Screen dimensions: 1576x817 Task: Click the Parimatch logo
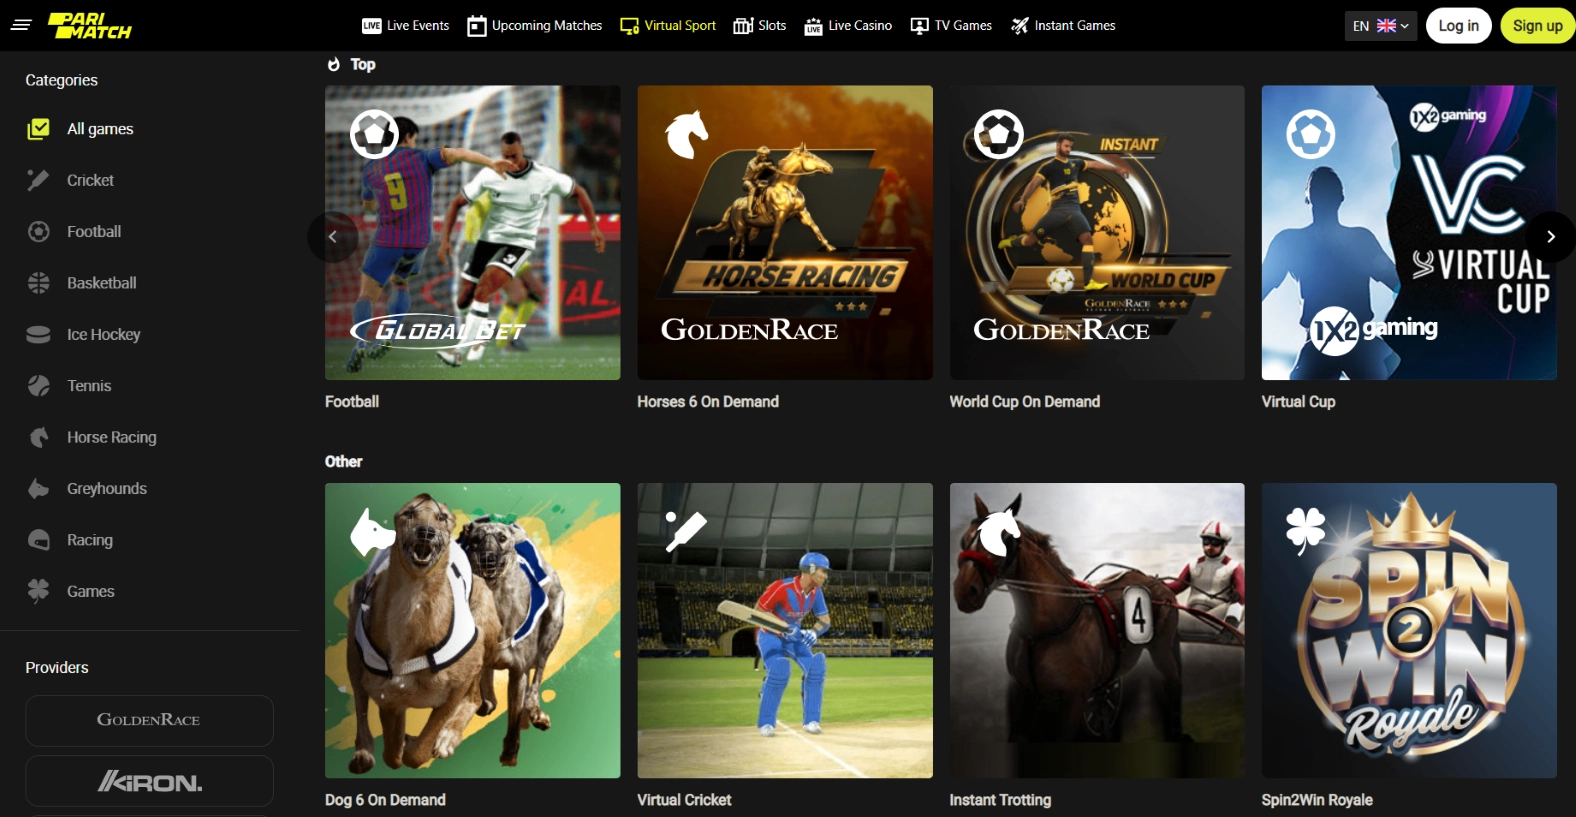[90, 25]
